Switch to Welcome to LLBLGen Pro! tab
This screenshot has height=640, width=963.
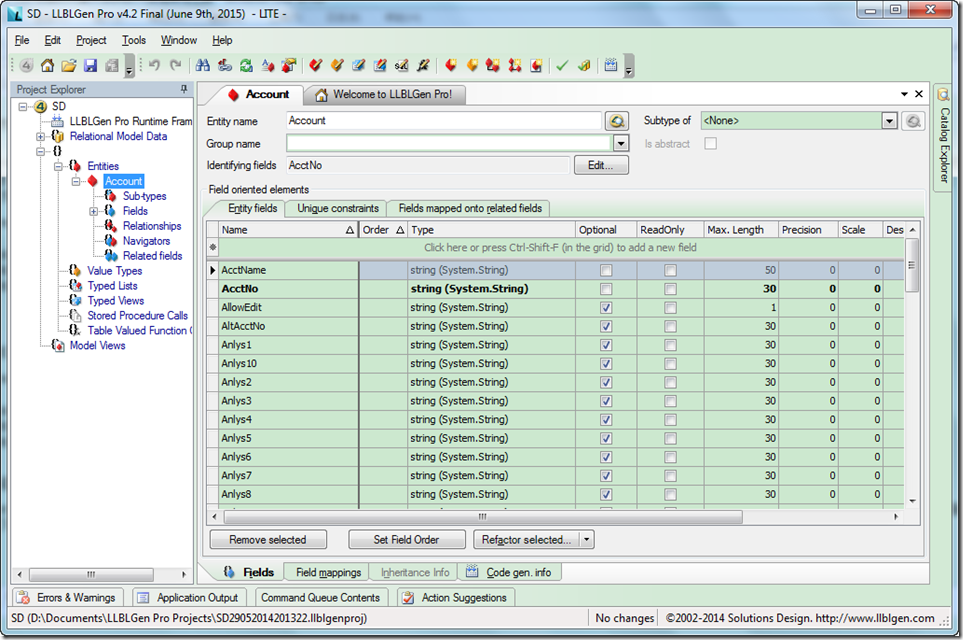384,95
